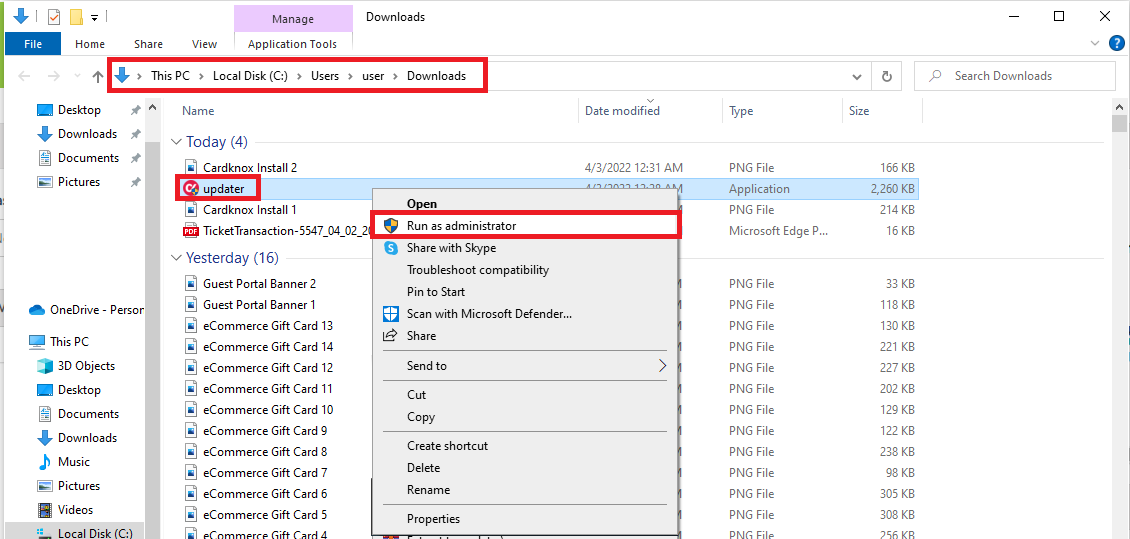Screen dimensions: 1130x539
Task: Click user in the address breadcrumb
Action: 373,76
